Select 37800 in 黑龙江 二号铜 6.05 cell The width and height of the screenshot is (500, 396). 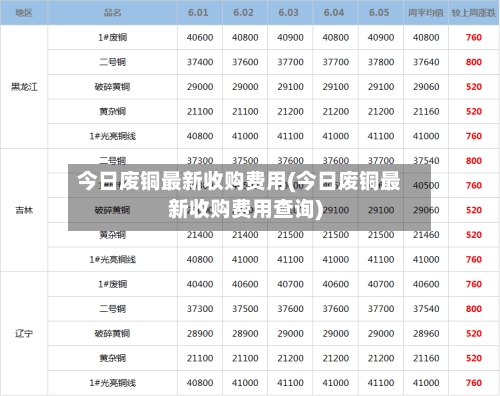[x=381, y=62]
